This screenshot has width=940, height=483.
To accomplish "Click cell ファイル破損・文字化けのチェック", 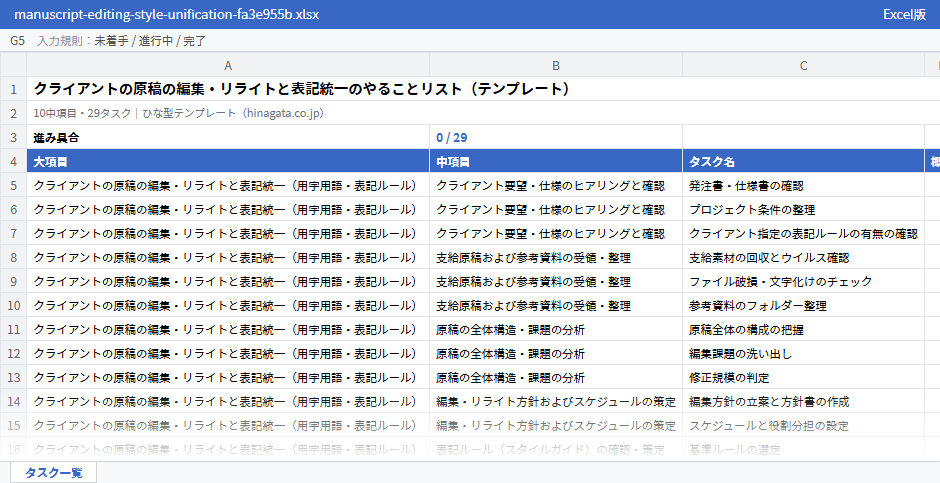I will pos(803,281).
